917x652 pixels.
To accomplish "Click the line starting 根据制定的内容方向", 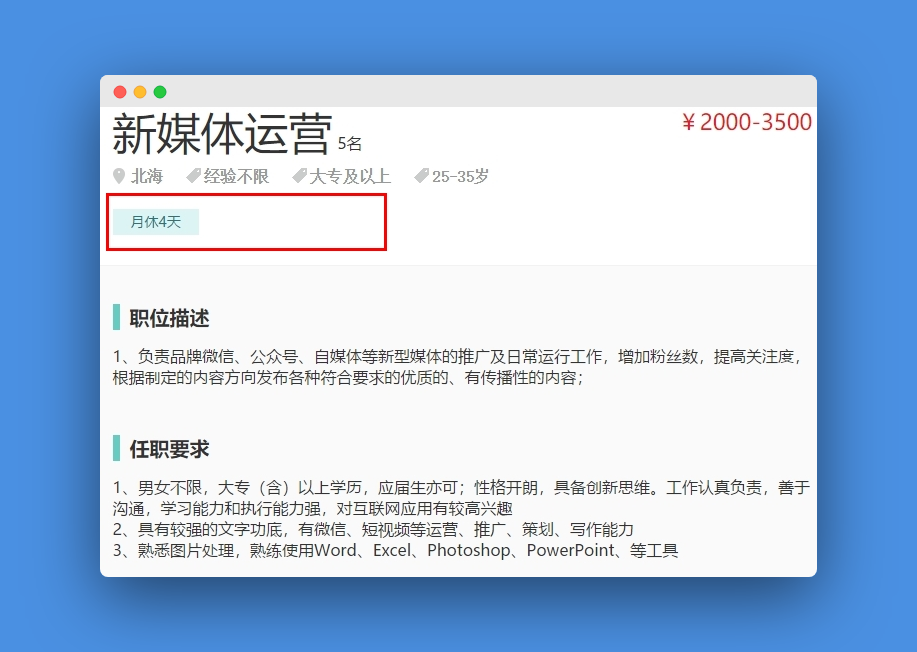I will pyautogui.click(x=348, y=378).
